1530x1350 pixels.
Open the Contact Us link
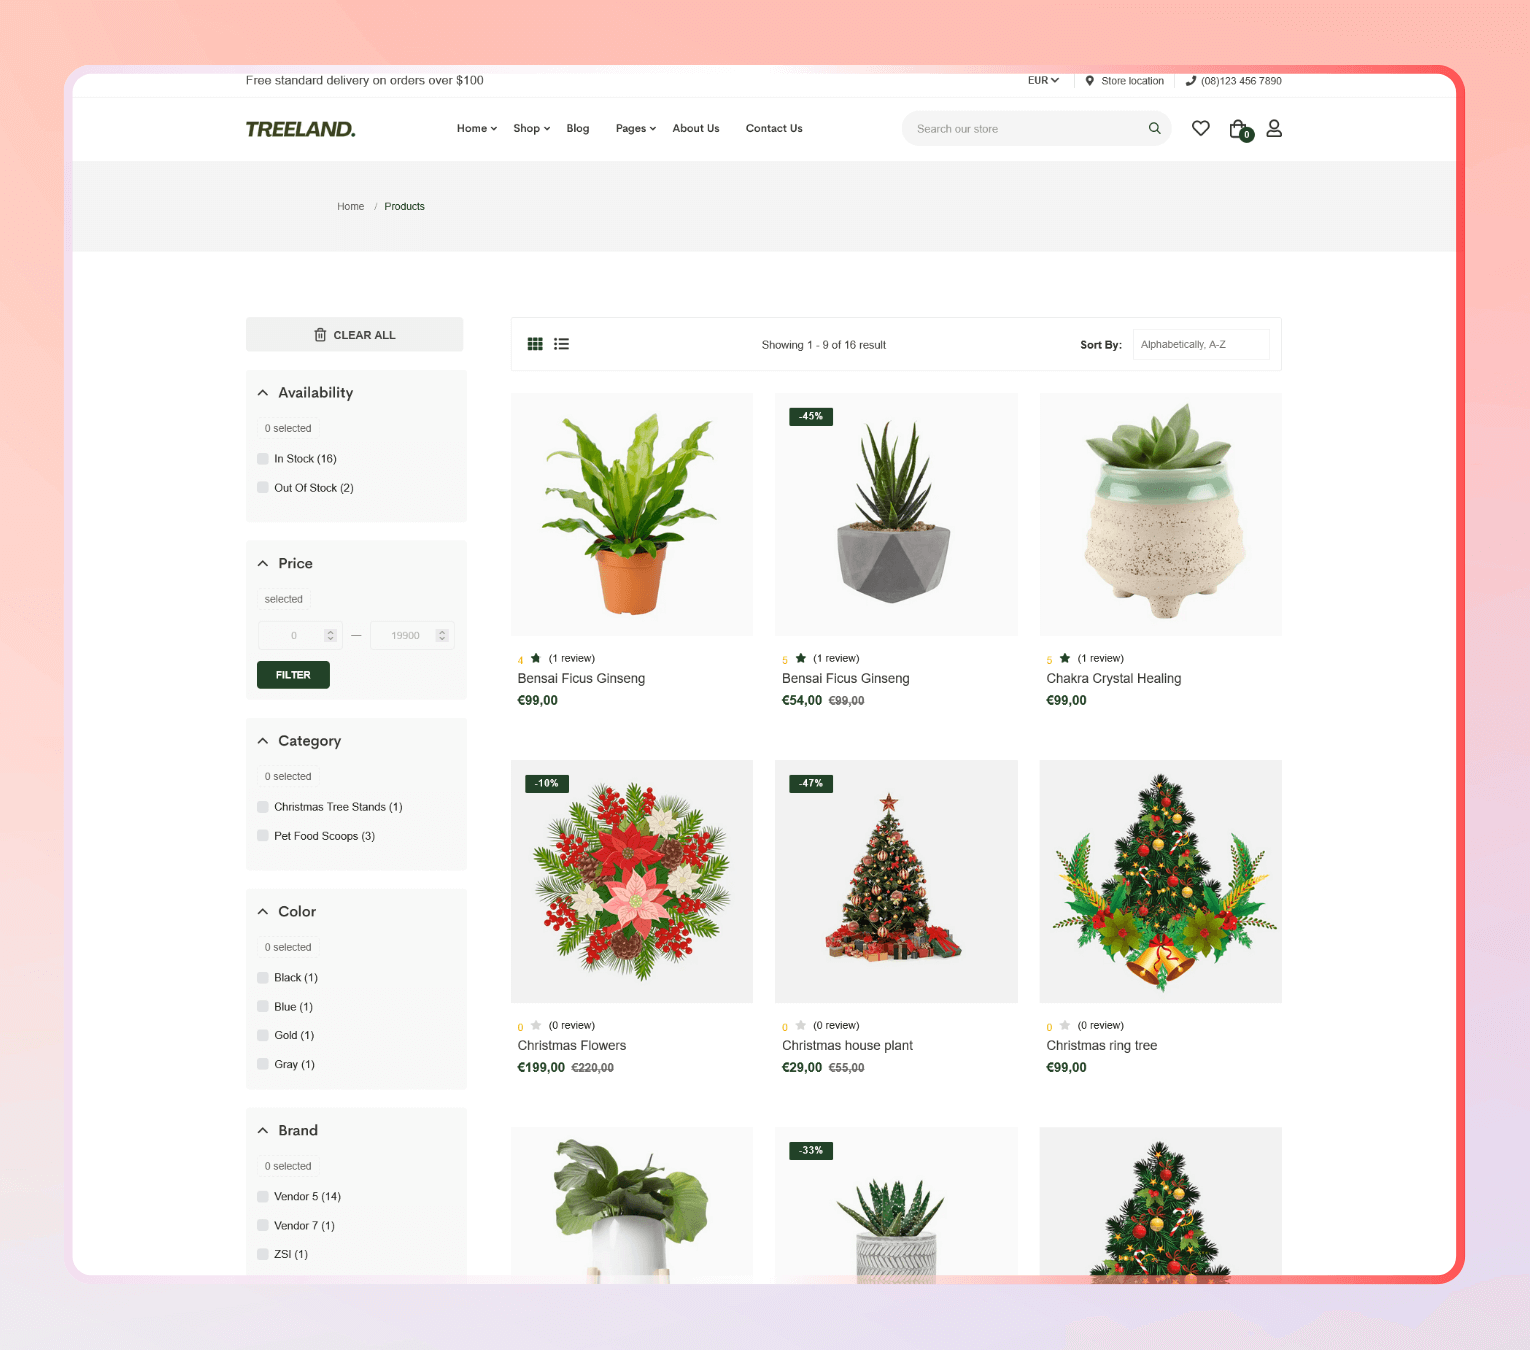774,129
